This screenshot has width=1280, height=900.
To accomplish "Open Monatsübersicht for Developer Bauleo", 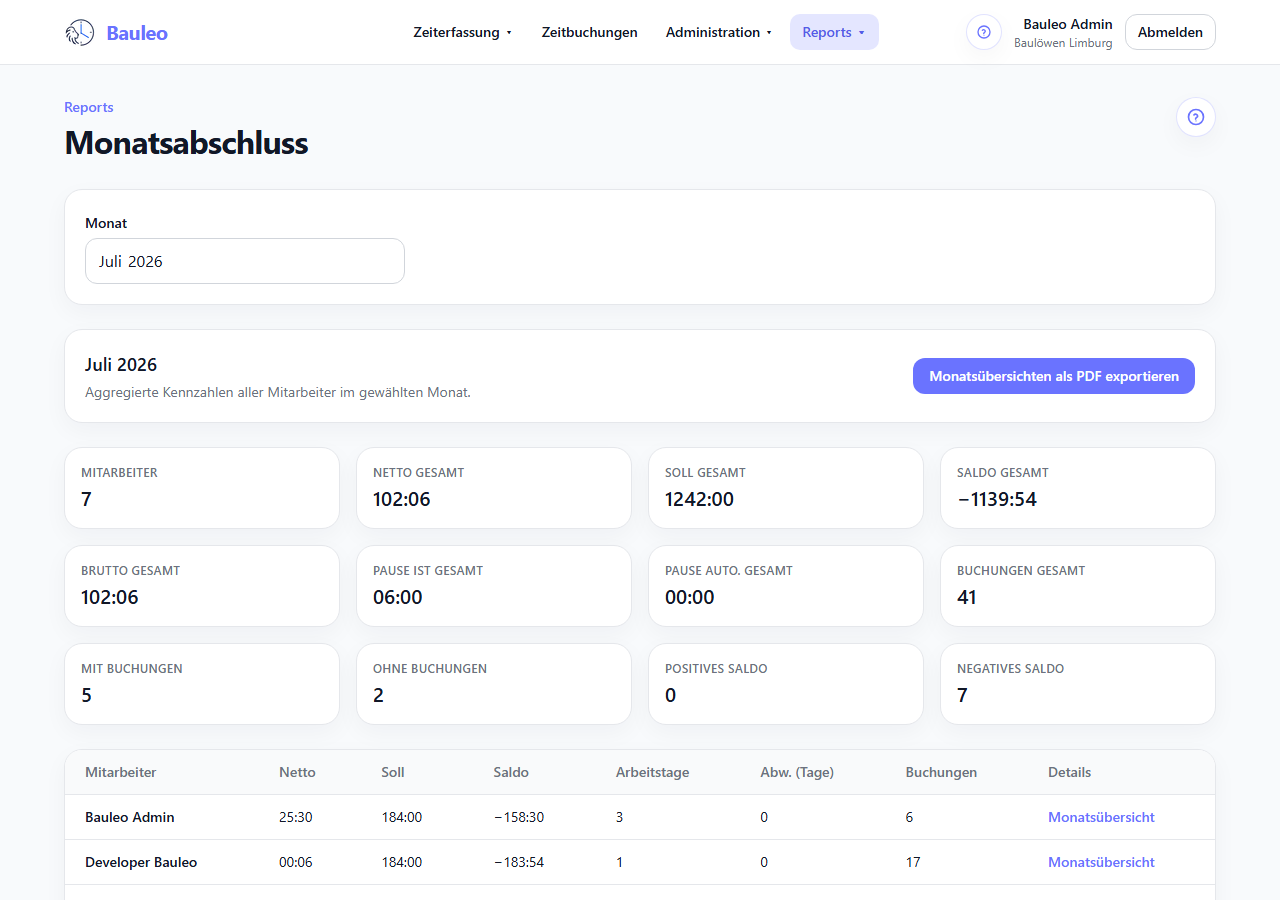I will point(1101,862).
